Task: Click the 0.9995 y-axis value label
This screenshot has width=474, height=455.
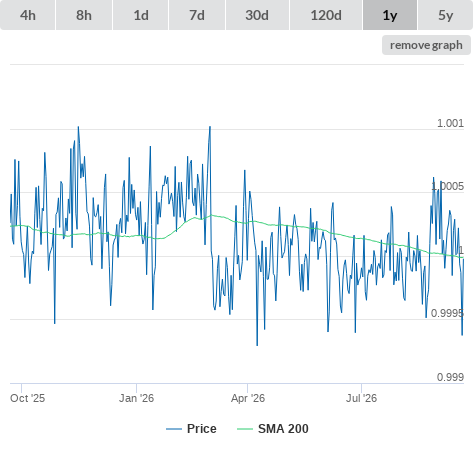Action: tap(447, 313)
